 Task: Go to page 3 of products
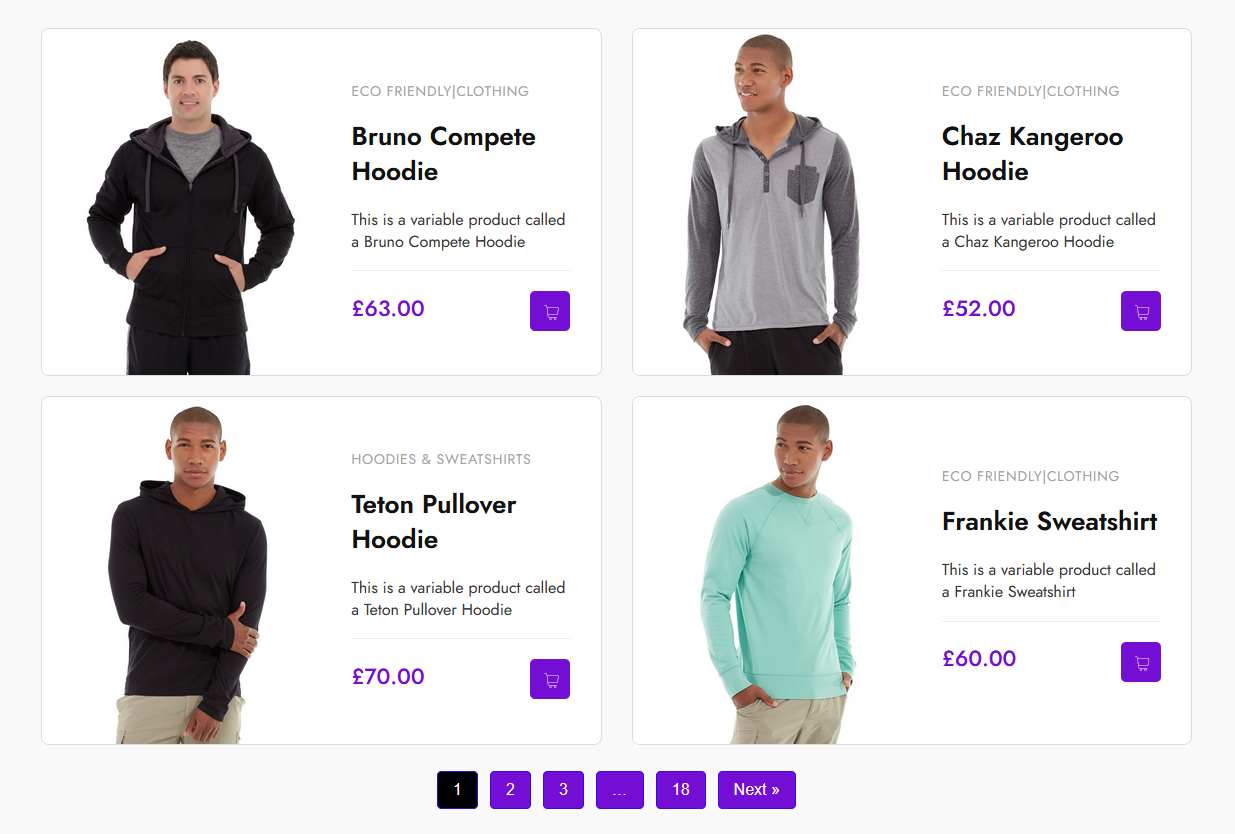pos(563,790)
